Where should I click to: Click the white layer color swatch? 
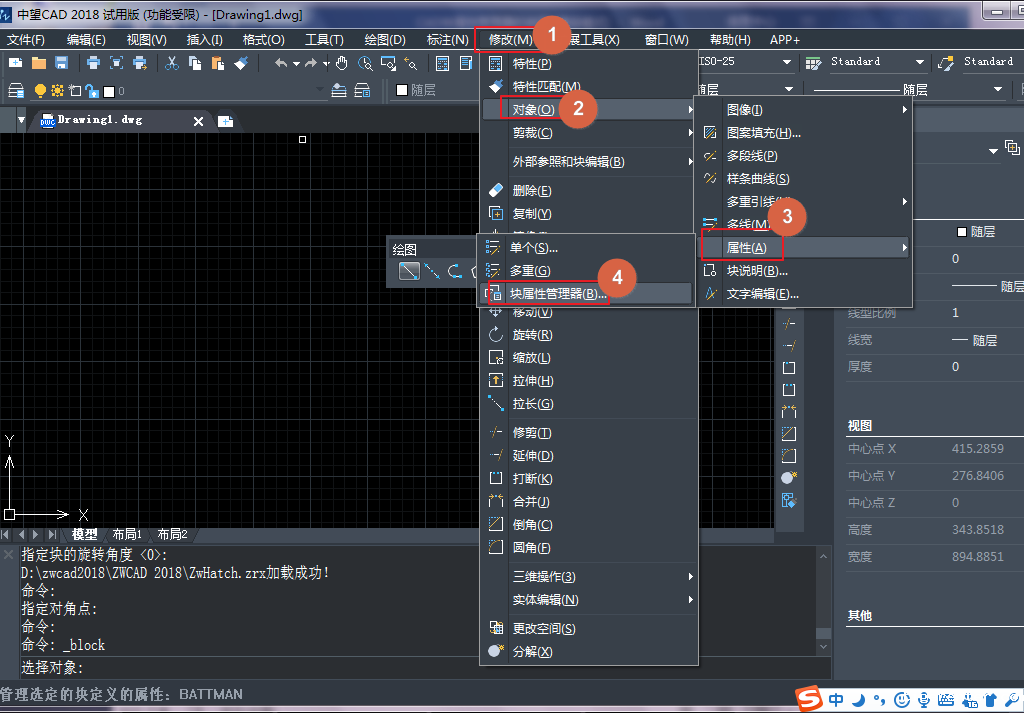[108, 91]
